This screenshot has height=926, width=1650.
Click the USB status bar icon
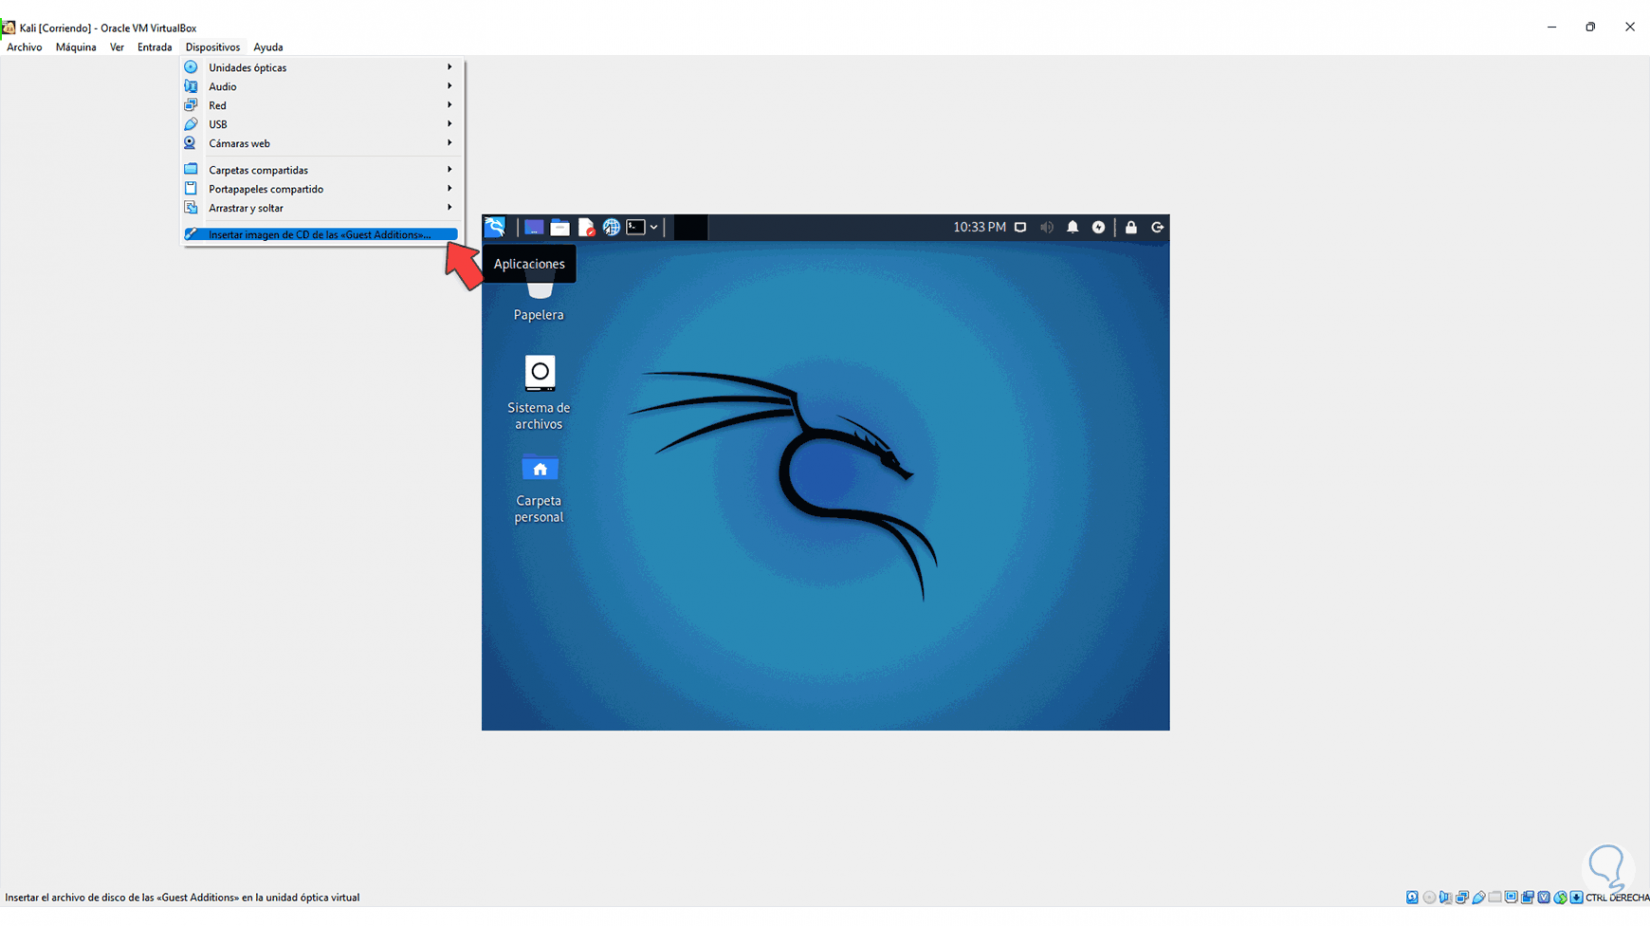pos(1478,897)
